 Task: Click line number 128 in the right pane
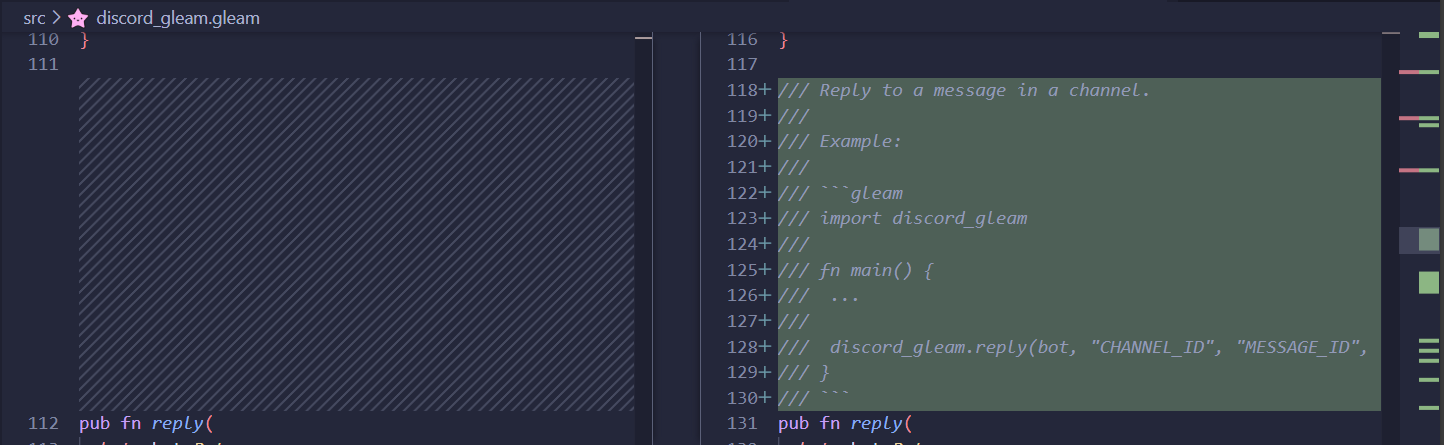point(743,347)
